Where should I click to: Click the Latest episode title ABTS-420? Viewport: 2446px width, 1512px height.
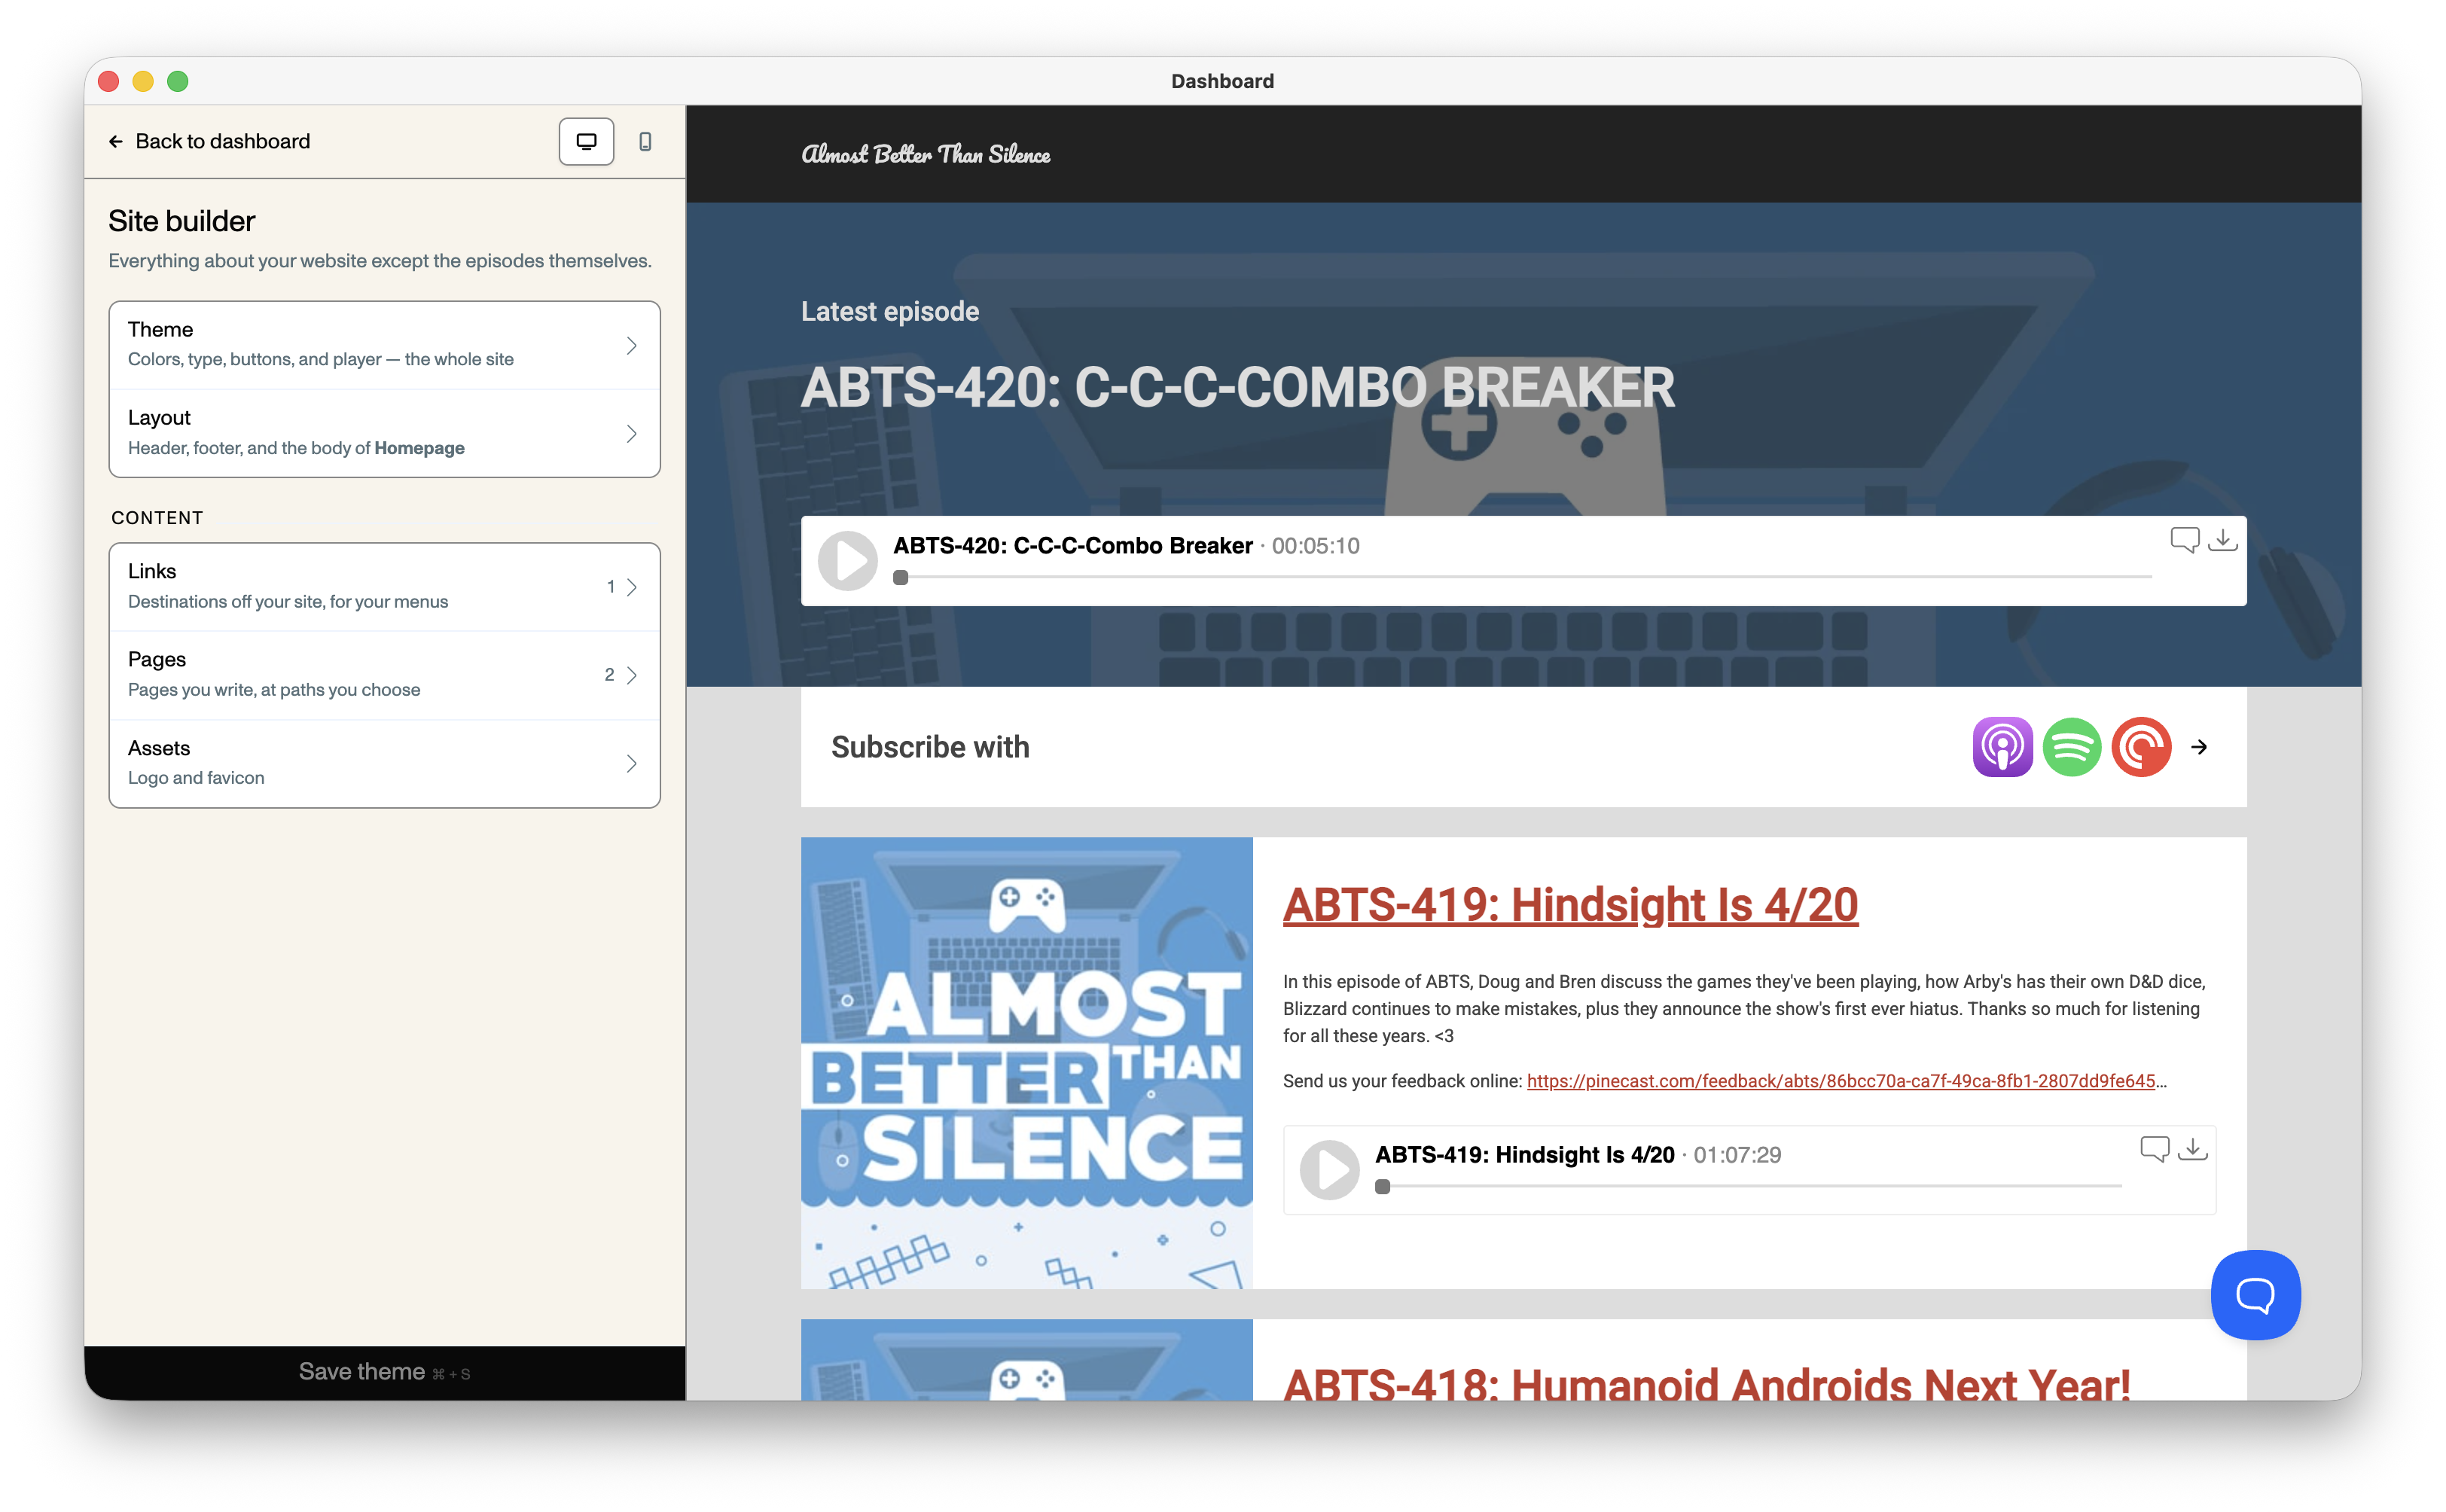1237,388
